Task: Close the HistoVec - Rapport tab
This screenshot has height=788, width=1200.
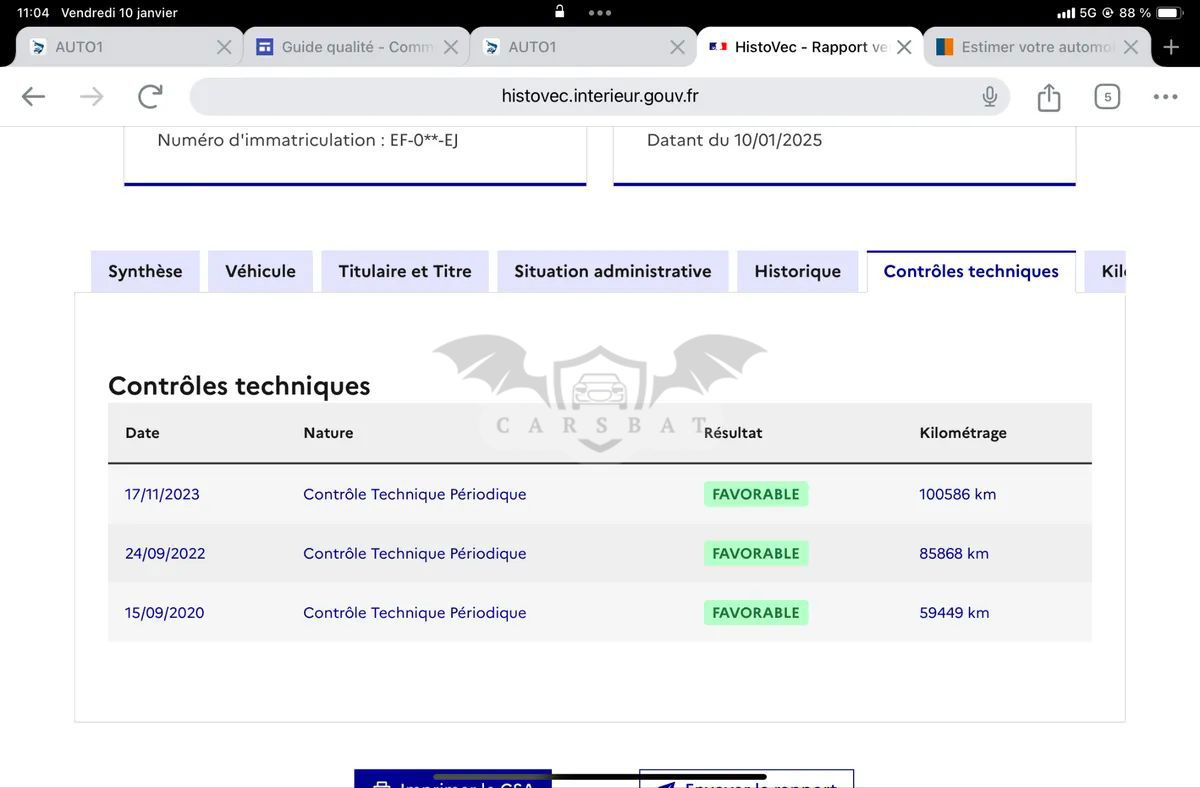Action: [x=904, y=47]
